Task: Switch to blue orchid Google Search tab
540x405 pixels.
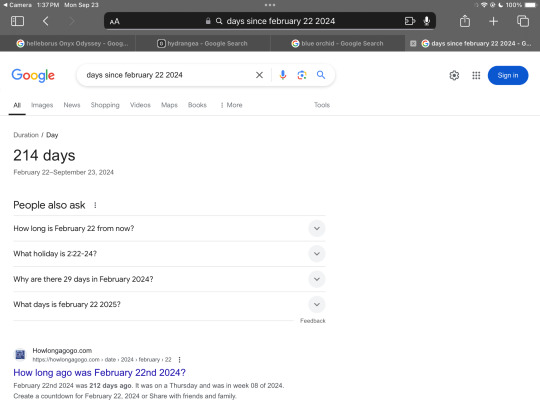Action: tap(338, 43)
